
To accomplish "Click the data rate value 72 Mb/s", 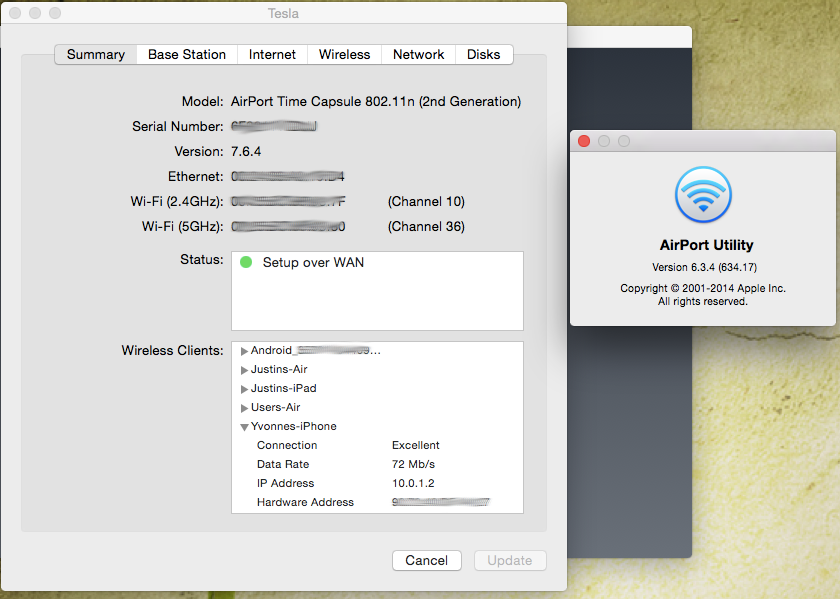I will pyautogui.click(x=414, y=464).
